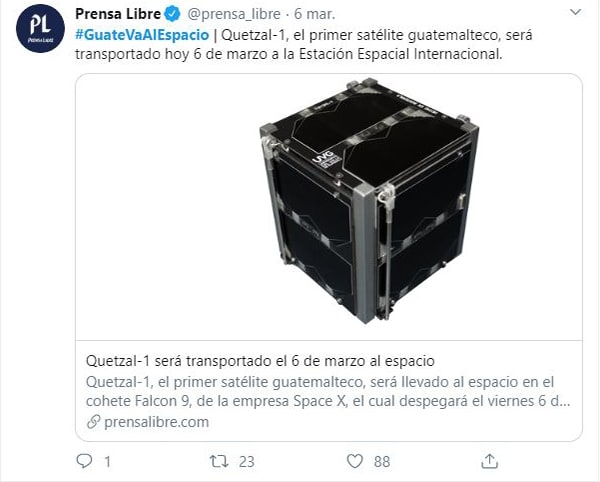Image resolution: width=600 pixels, height=482 pixels.
Task: Open the tweet reply bubble icon
Action: [x=84, y=461]
